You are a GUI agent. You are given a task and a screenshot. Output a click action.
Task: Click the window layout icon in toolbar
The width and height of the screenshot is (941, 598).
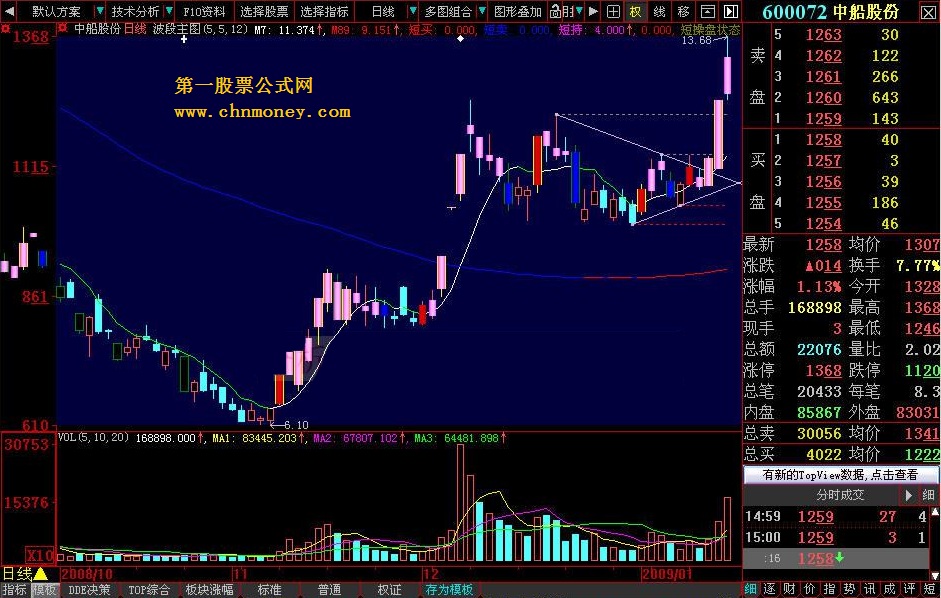point(708,11)
